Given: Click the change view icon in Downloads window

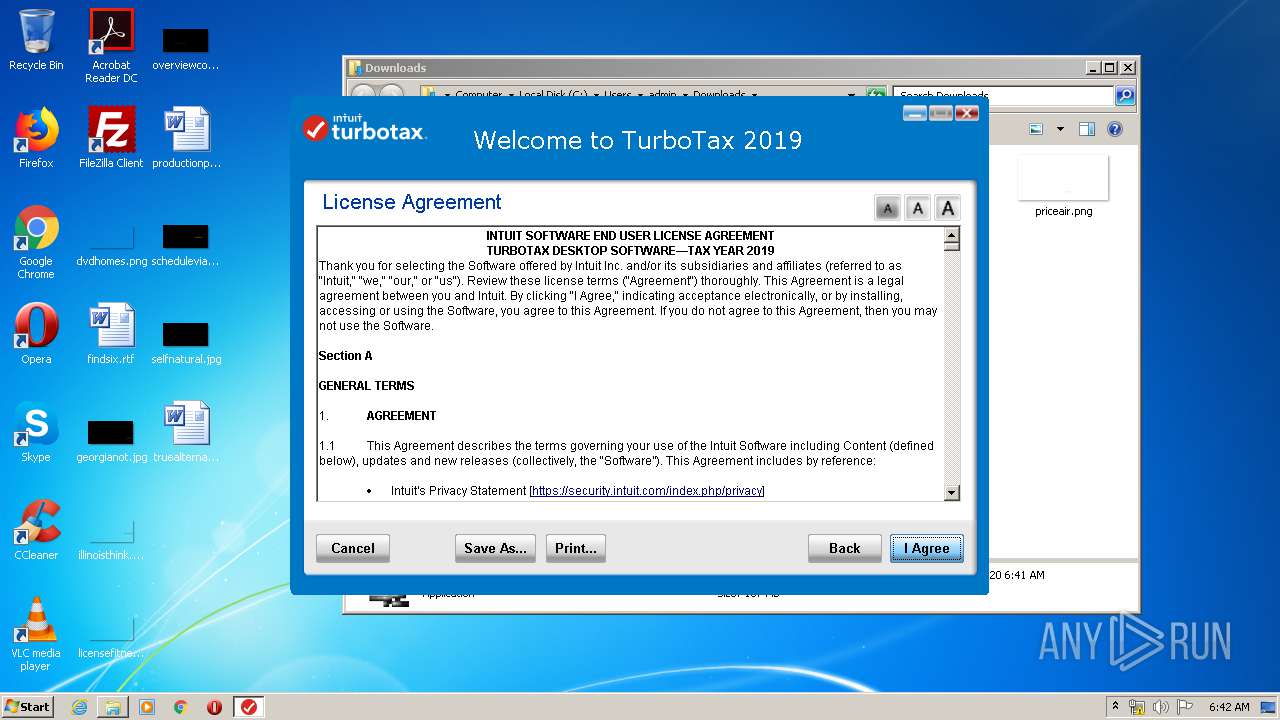Looking at the screenshot, I should (1036, 129).
